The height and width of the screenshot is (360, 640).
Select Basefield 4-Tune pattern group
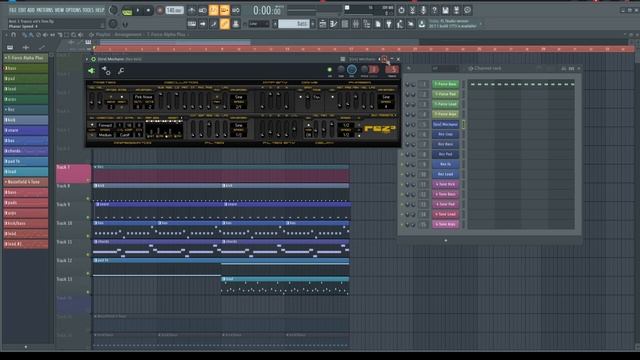pyautogui.click(x=26, y=182)
